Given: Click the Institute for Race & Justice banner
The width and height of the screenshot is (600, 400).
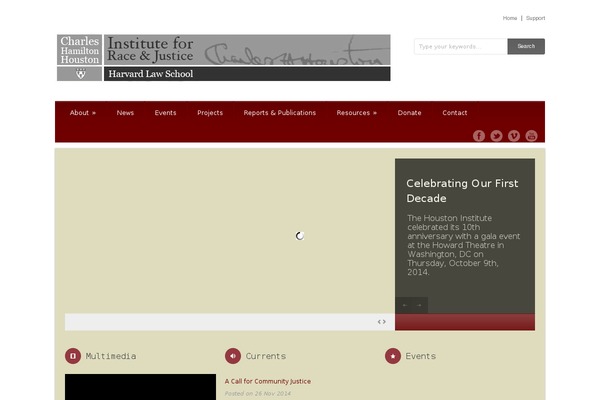Looking at the screenshot, I should [247, 50].
